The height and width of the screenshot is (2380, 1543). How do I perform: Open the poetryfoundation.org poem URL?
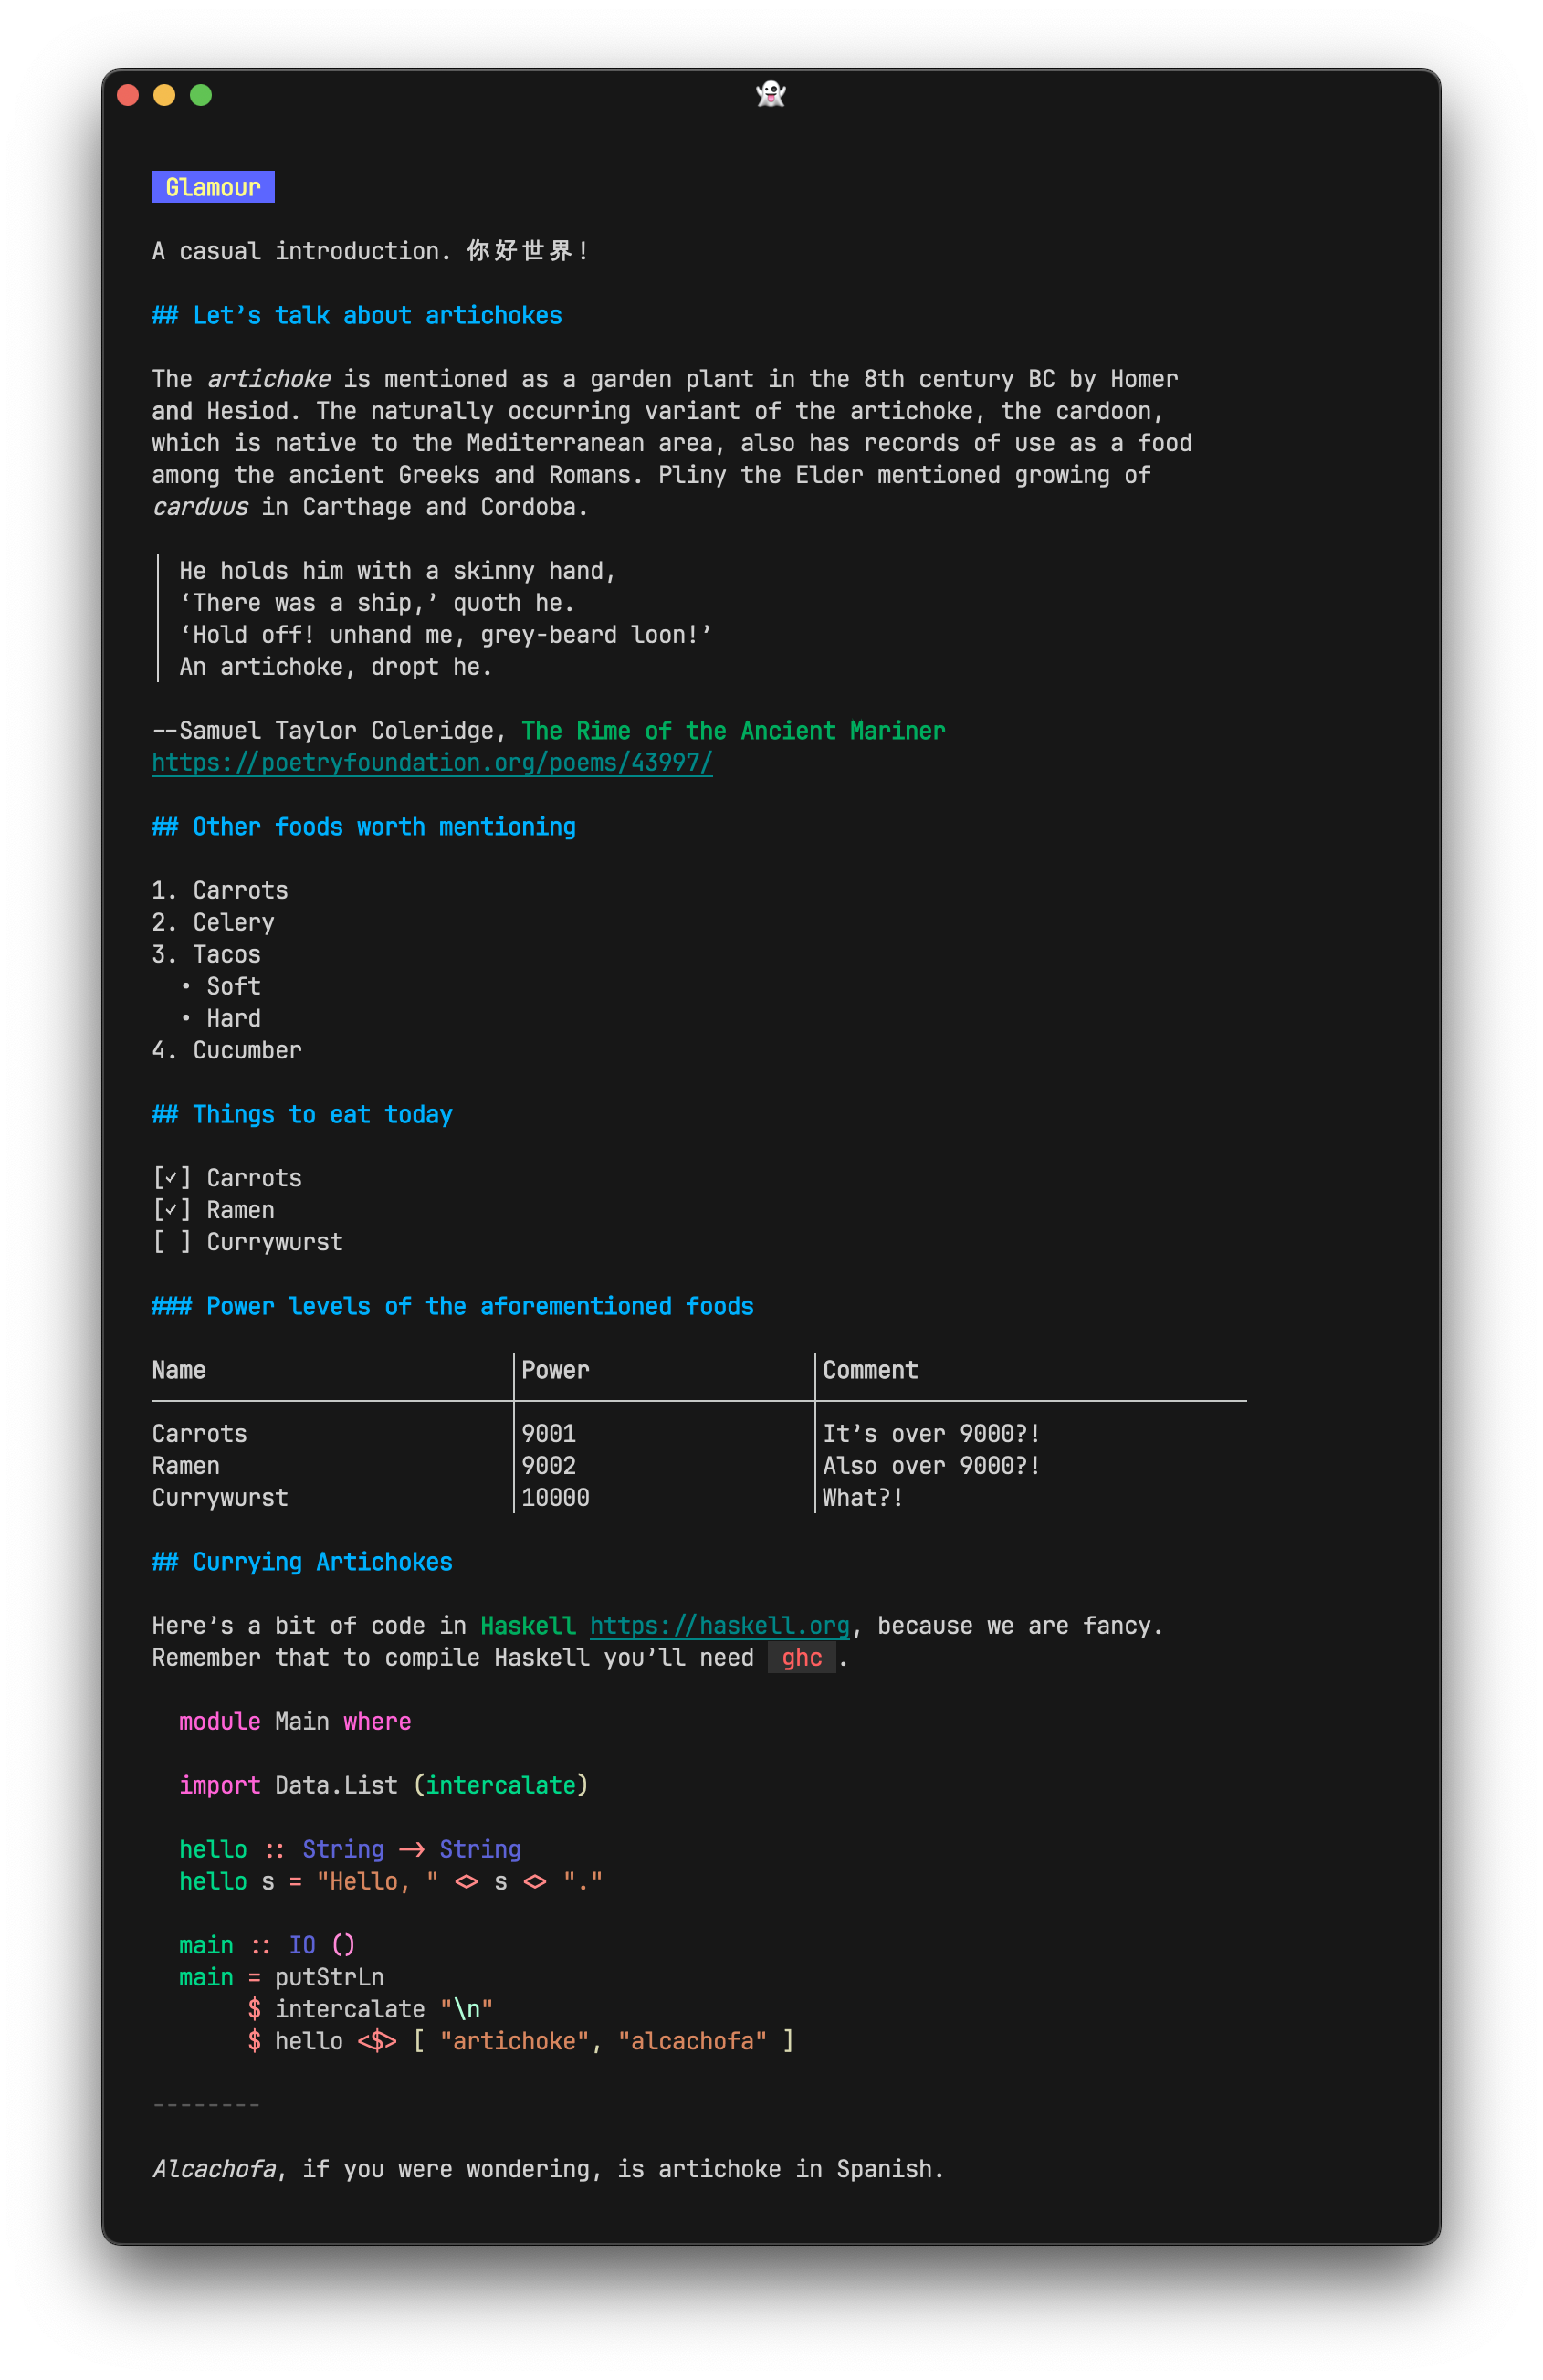tap(432, 763)
